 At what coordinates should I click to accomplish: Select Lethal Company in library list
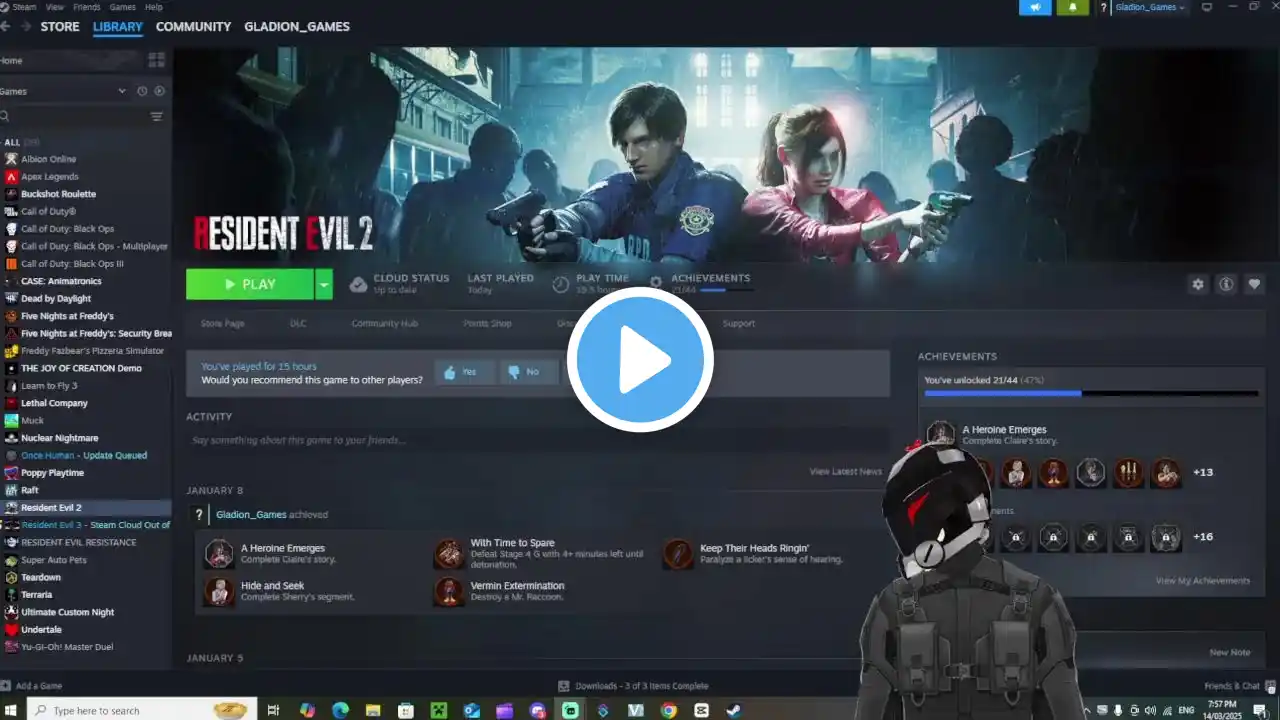54,403
